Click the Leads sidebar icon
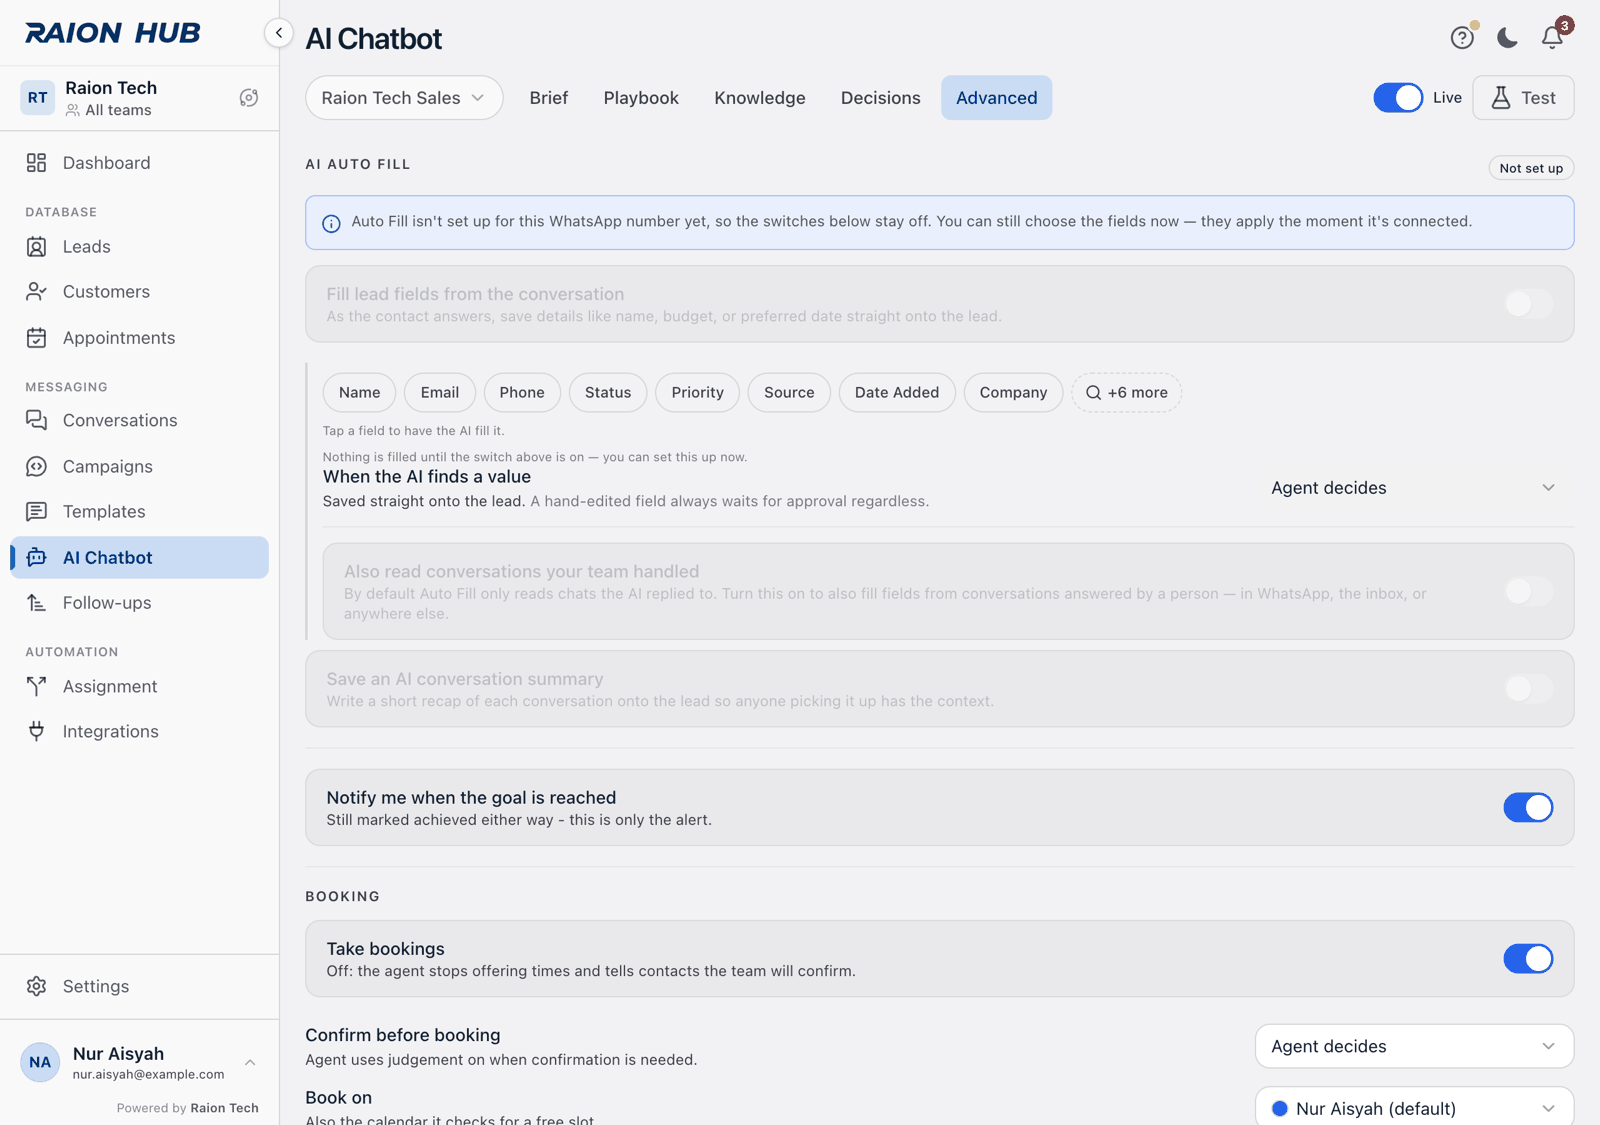 tap(37, 247)
